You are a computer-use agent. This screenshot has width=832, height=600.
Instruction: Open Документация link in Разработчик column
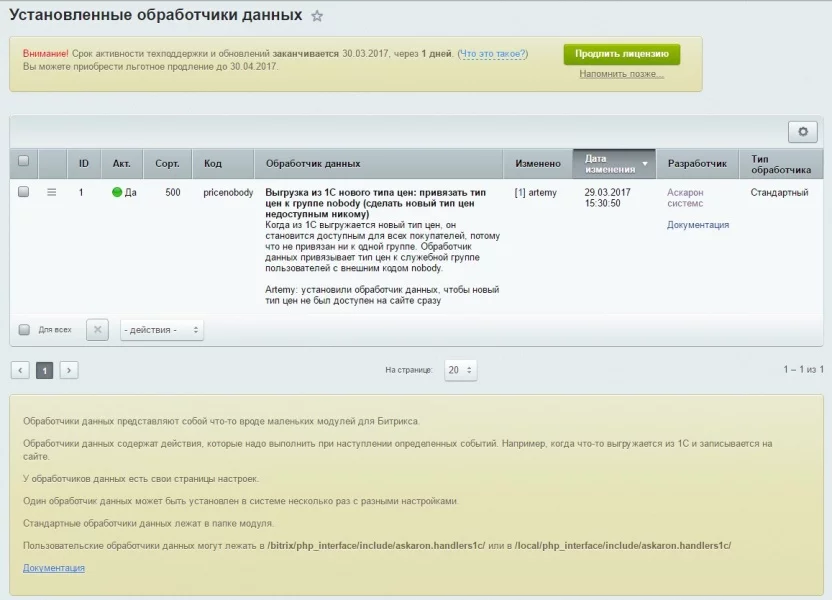[x=698, y=225]
